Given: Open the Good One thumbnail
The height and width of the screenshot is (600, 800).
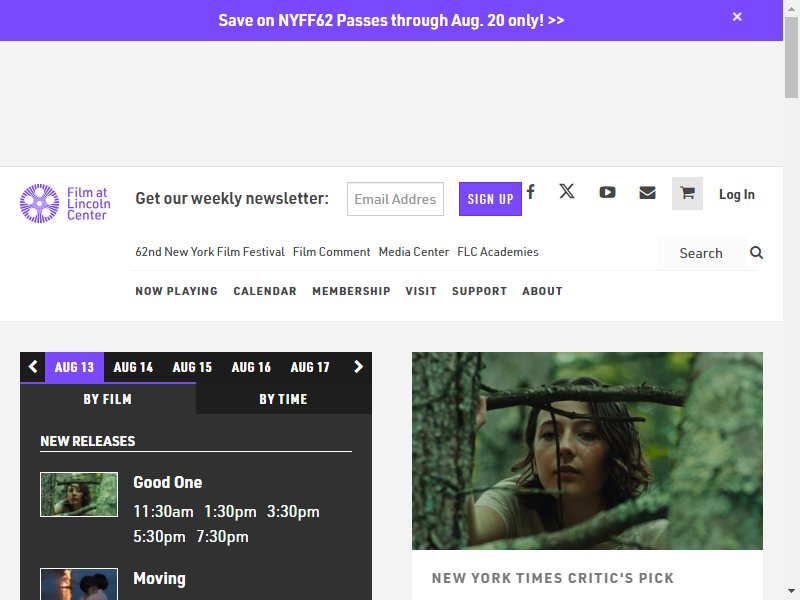Looking at the screenshot, I should pyautogui.click(x=79, y=494).
